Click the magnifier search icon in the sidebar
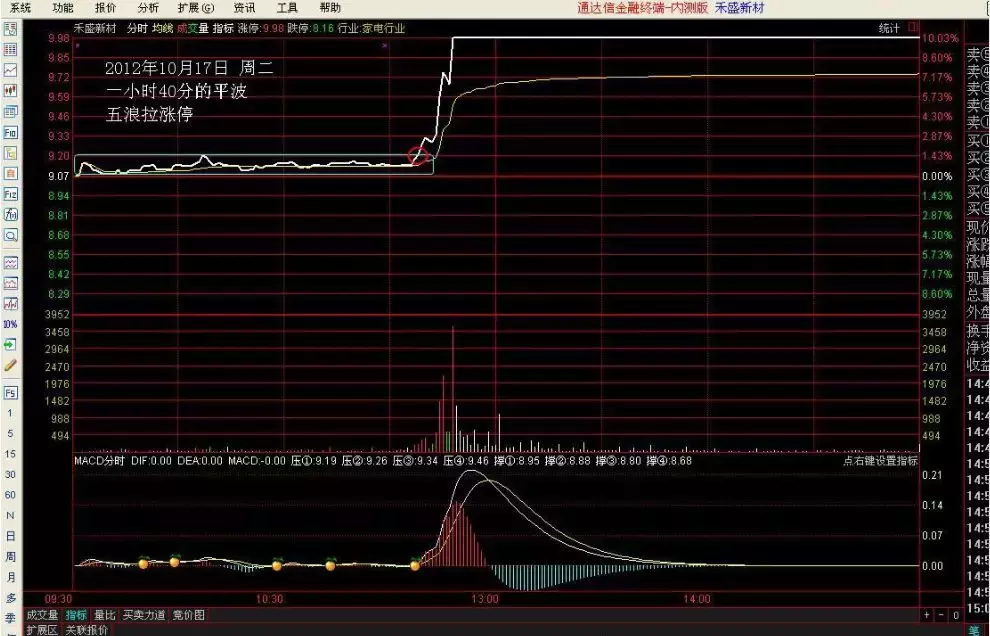This screenshot has height=636, width=990. tap(11, 236)
